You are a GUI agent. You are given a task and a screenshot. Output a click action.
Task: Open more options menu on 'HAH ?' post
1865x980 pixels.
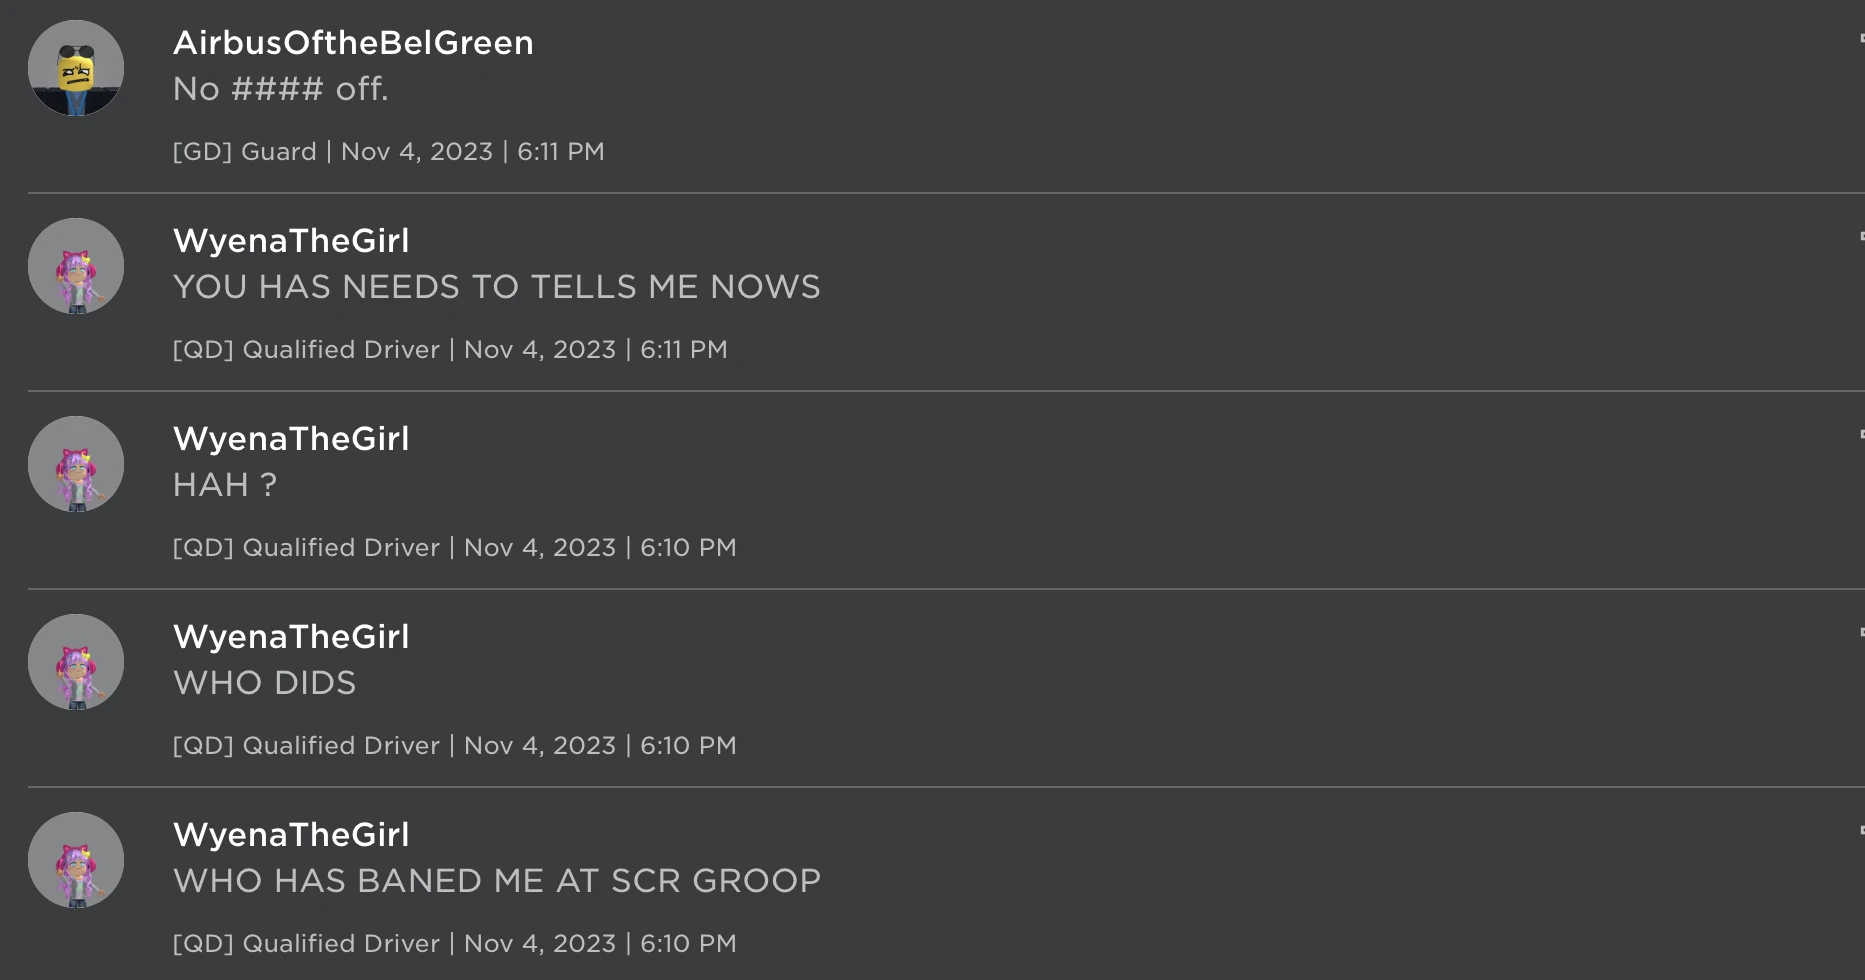click(x=1860, y=436)
